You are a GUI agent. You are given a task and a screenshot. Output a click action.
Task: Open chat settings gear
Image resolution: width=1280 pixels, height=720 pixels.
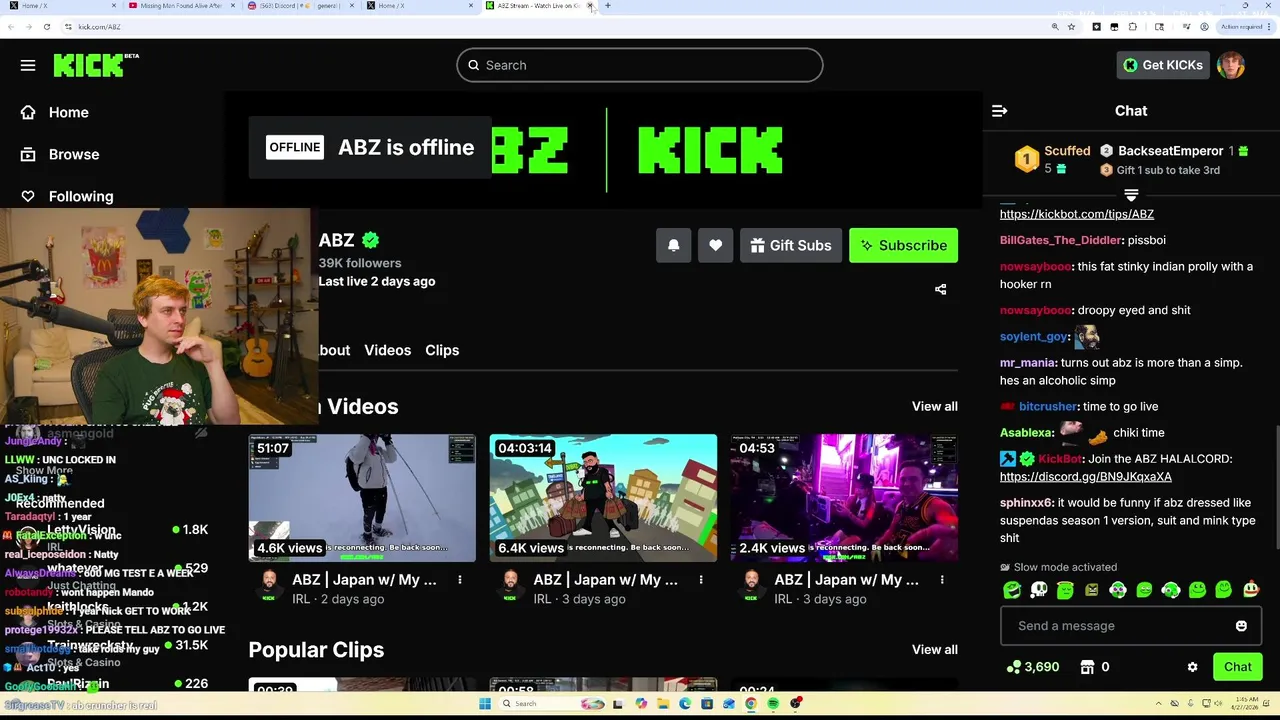point(1192,667)
